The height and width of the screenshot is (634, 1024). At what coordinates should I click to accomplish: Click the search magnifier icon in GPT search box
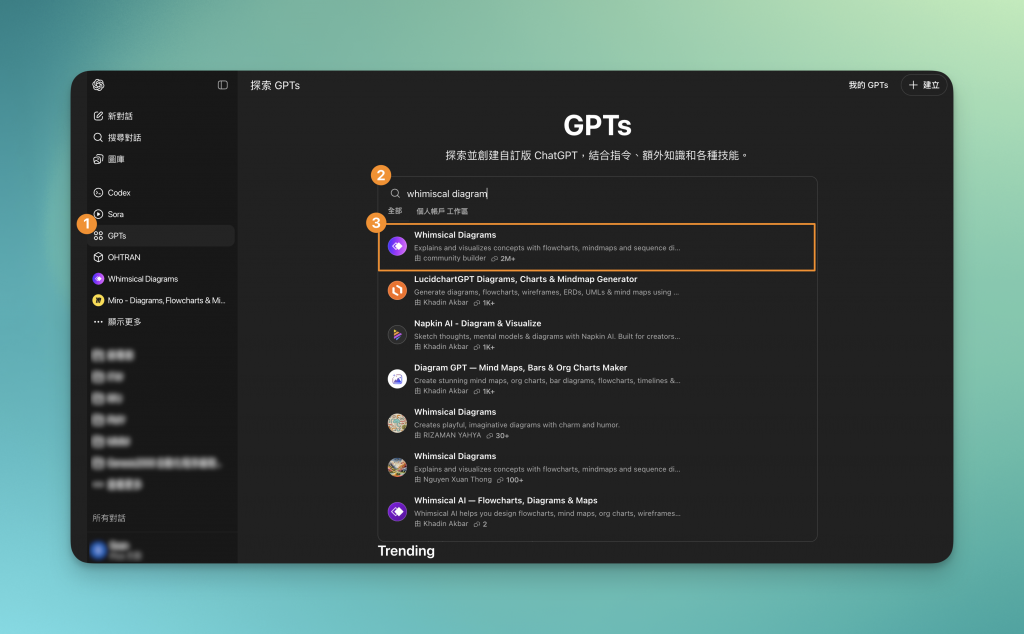[395, 193]
